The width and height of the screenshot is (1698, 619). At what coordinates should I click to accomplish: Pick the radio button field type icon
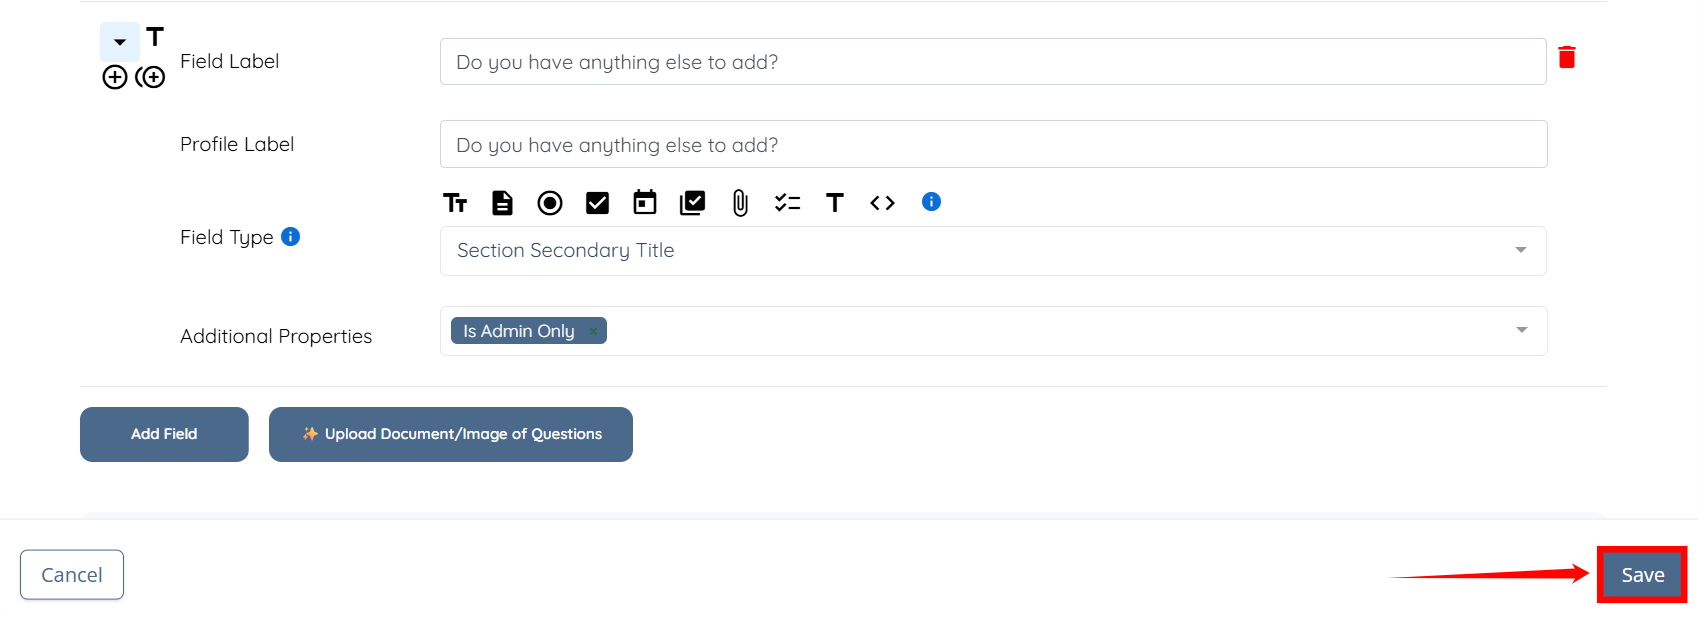pyautogui.click(x=550, y=203)
